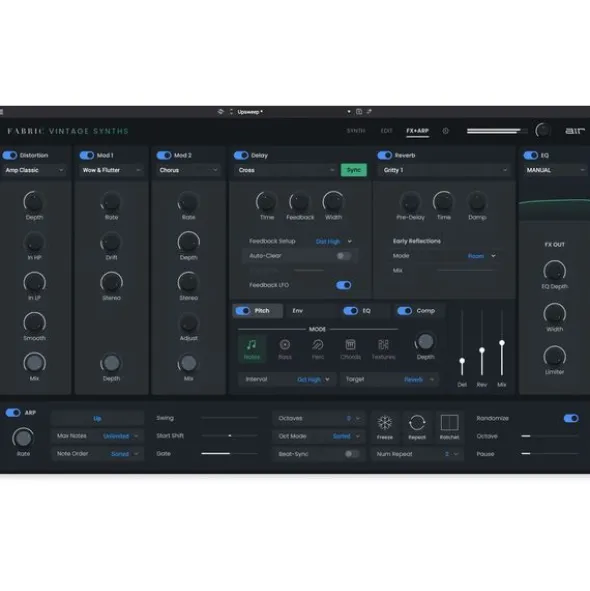Screen dimensions: 590x591
Task: Select the Pitch tab
Action: pyautogui.click(x=258, y=311)
